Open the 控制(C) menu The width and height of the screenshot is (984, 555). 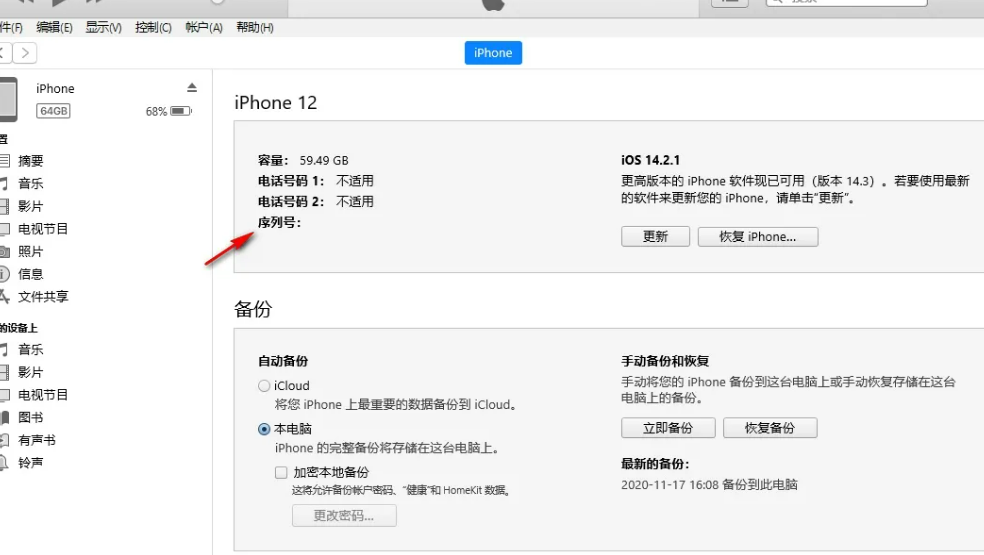point(153,27)
